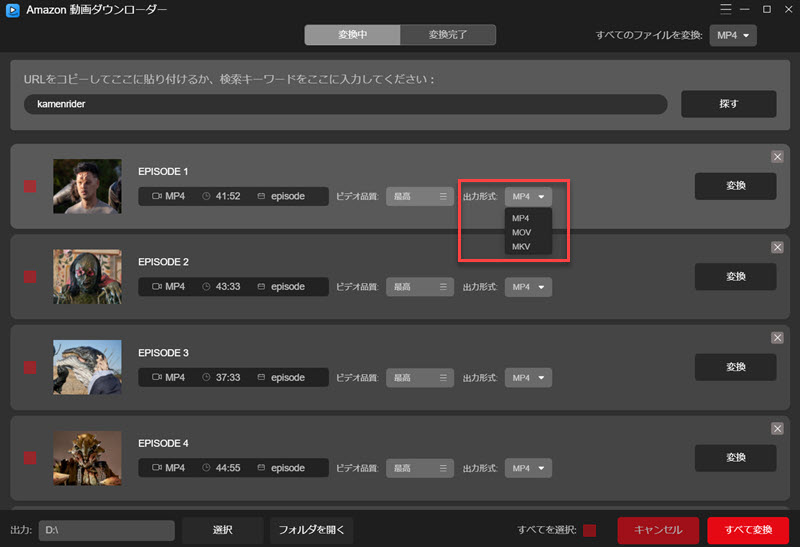
Task: Open output format dropdown for EPISODE 4
Action: click(x=528, y=468)
